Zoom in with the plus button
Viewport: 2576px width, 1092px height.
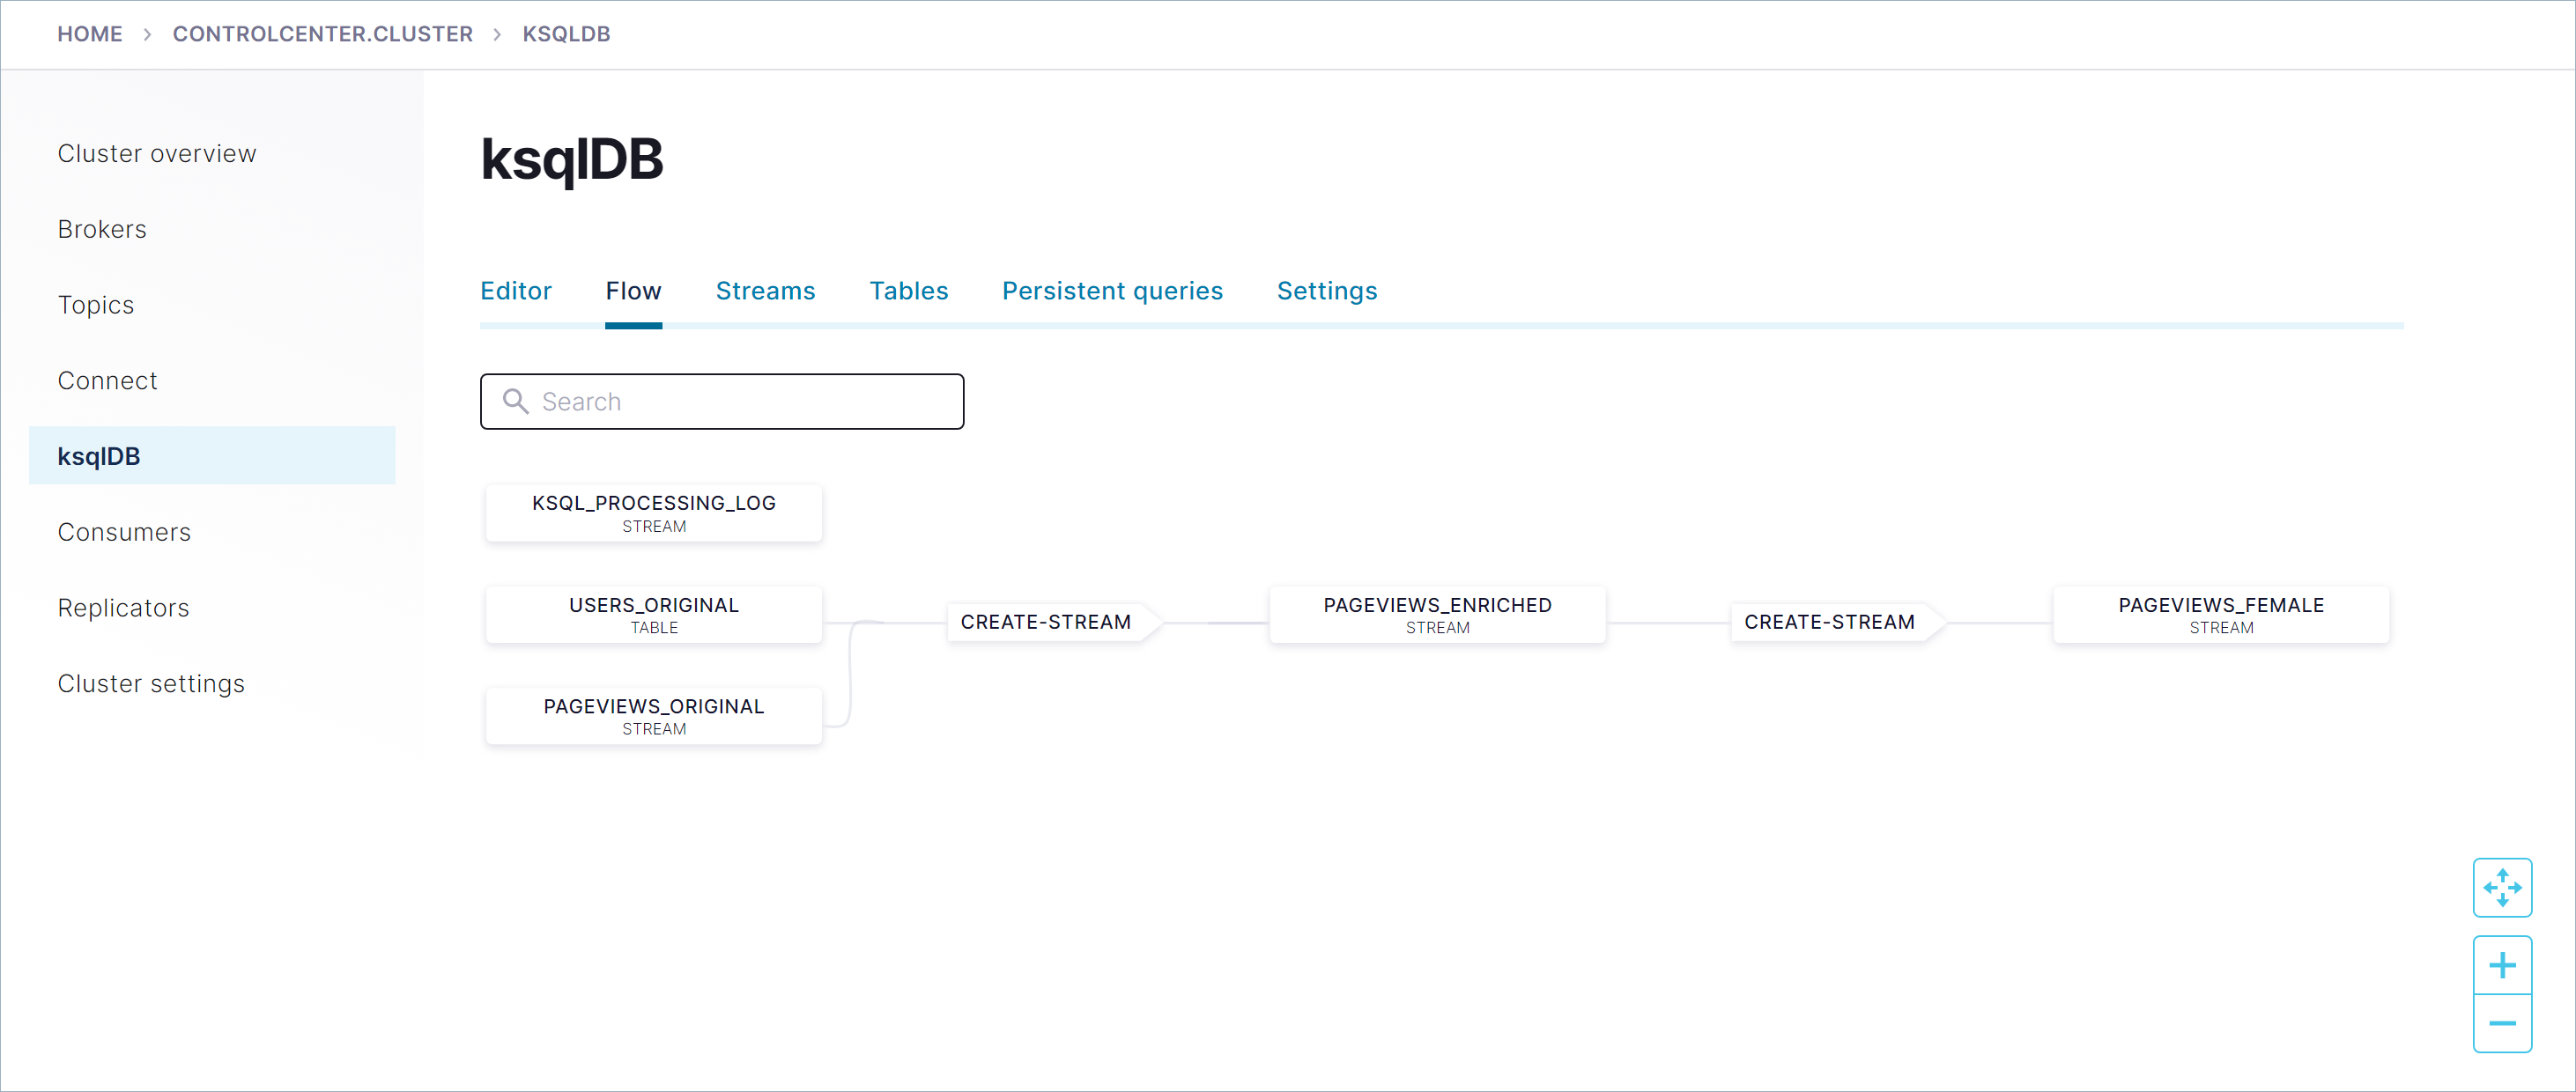pos(2501,964)
